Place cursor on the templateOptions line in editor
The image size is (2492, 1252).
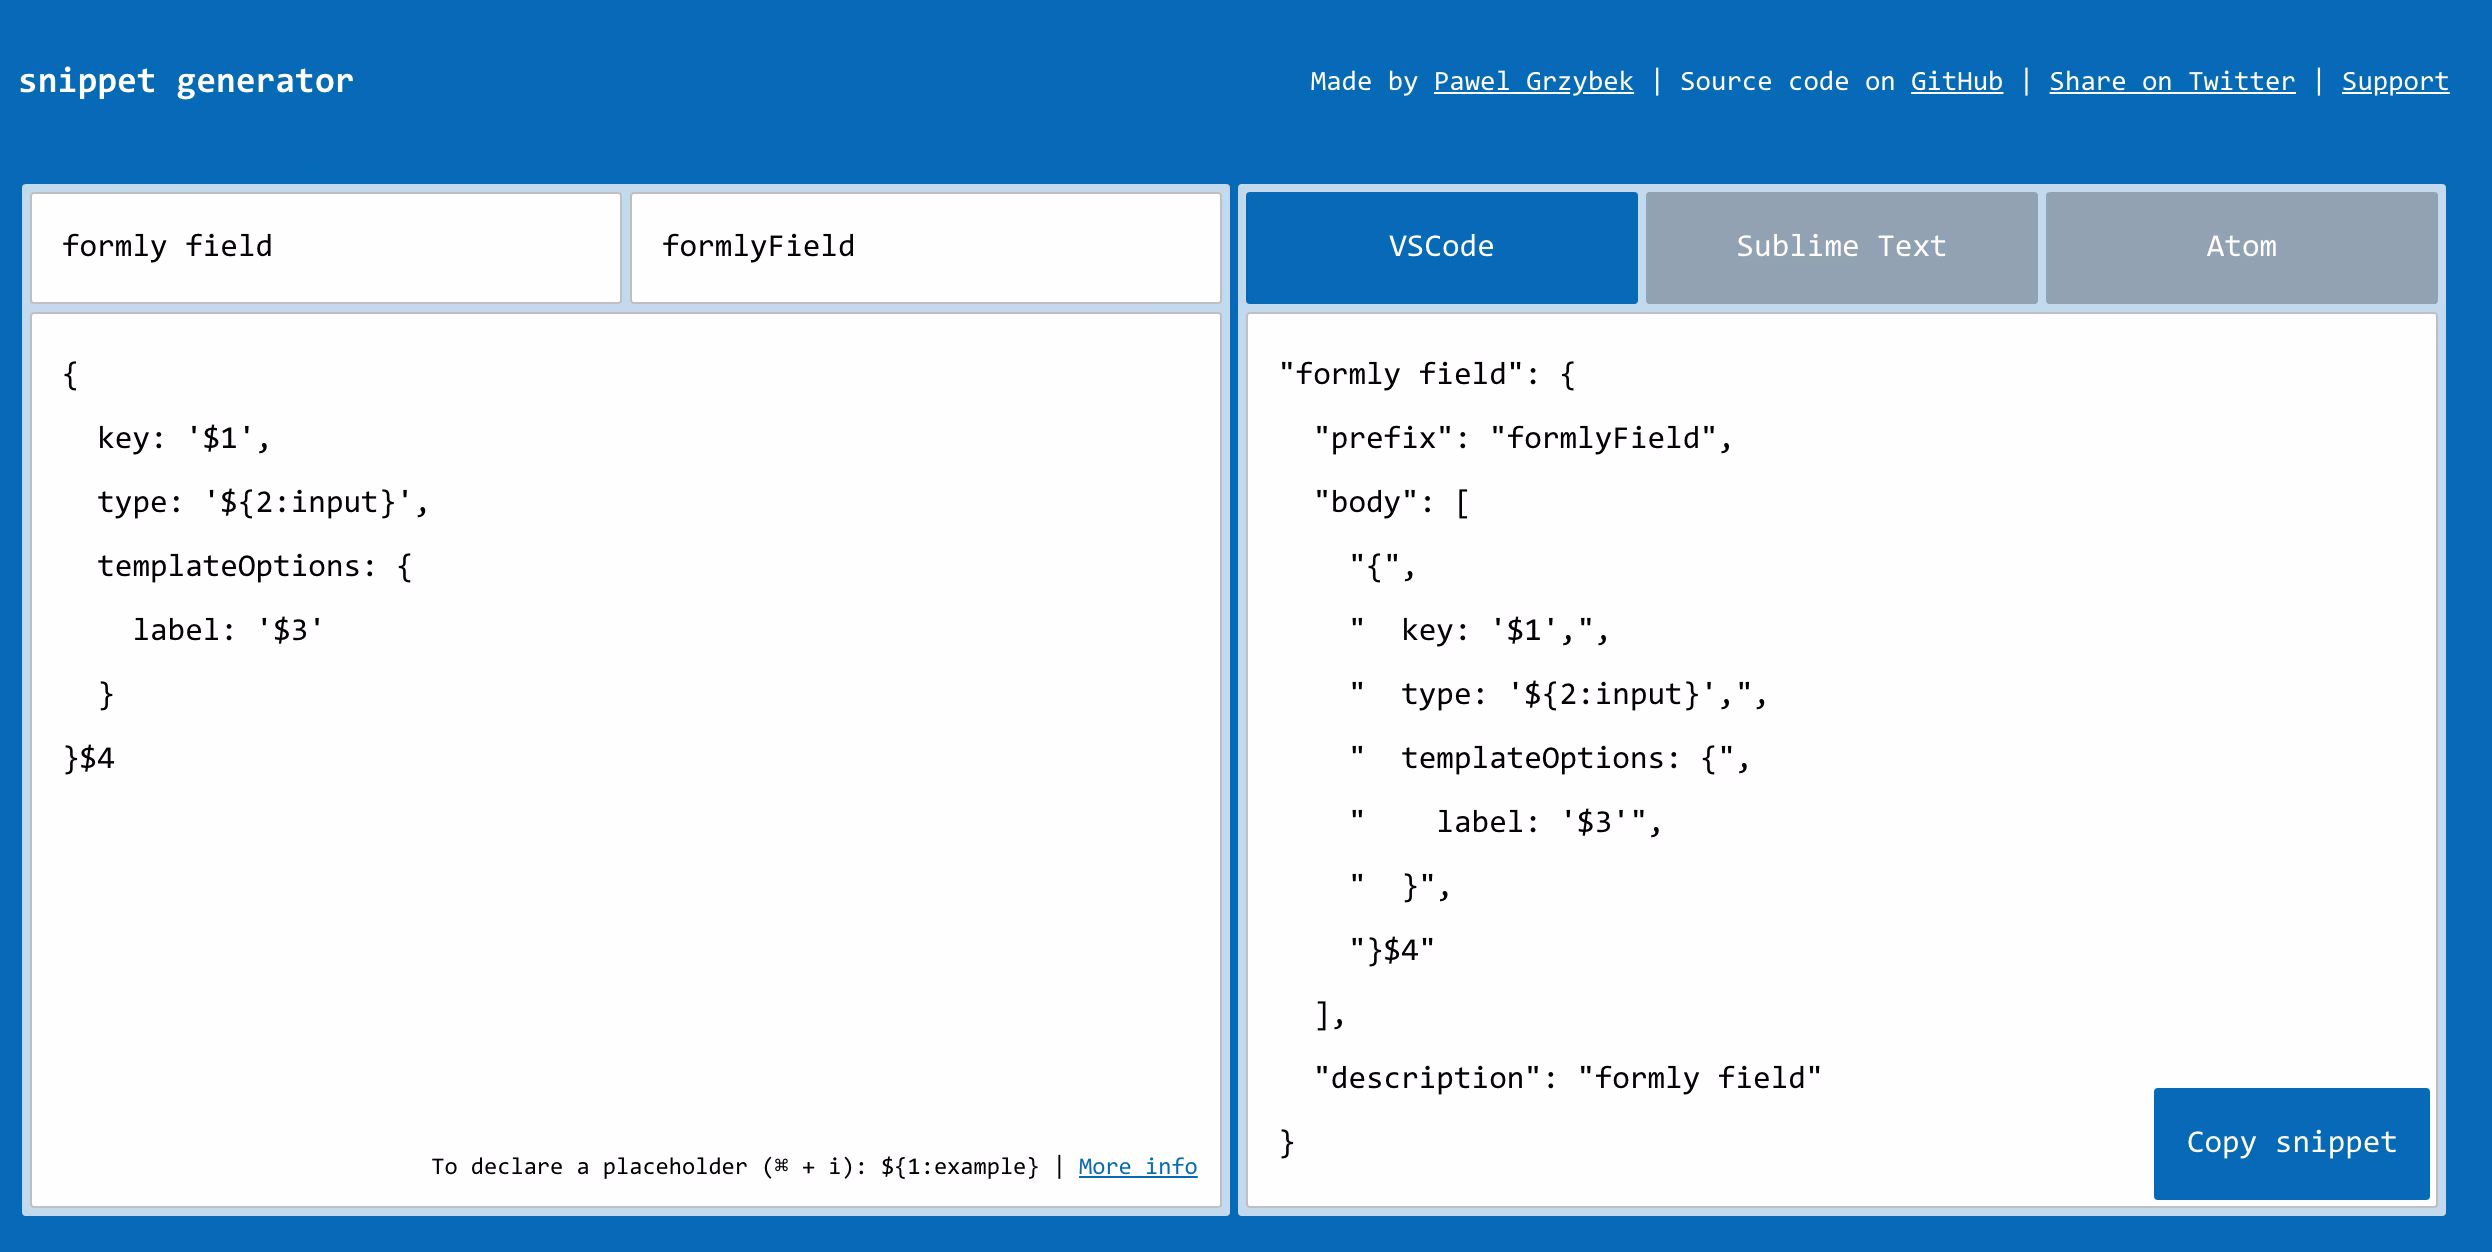255,567
